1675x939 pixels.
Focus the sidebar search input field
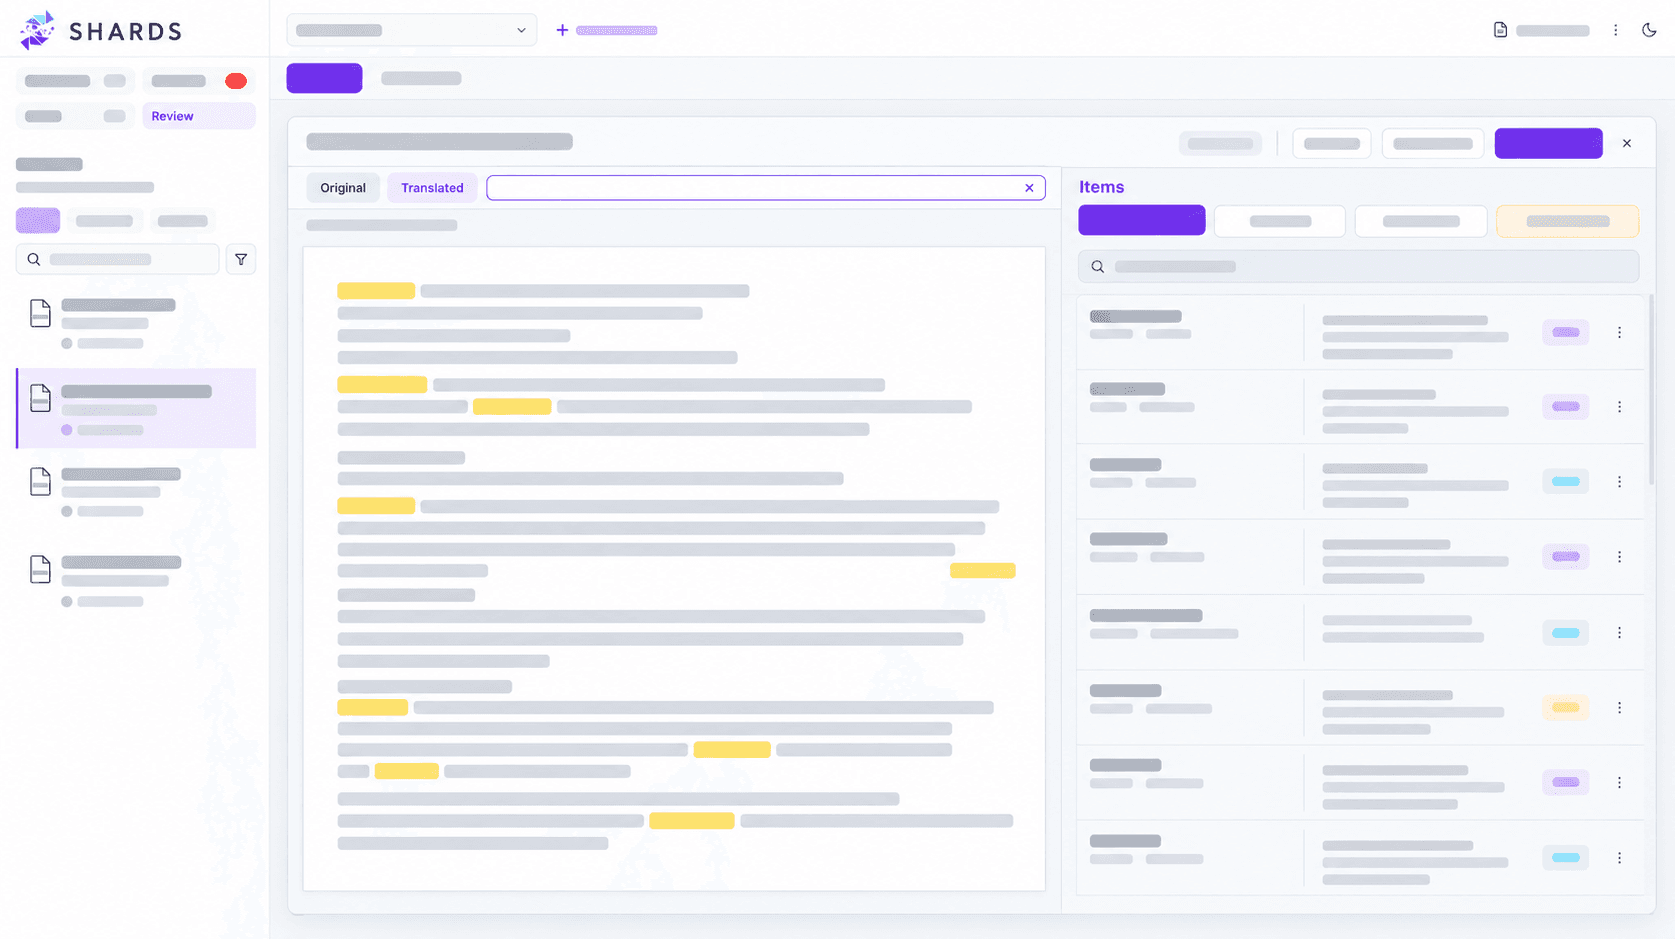click(x=117, y=259)
